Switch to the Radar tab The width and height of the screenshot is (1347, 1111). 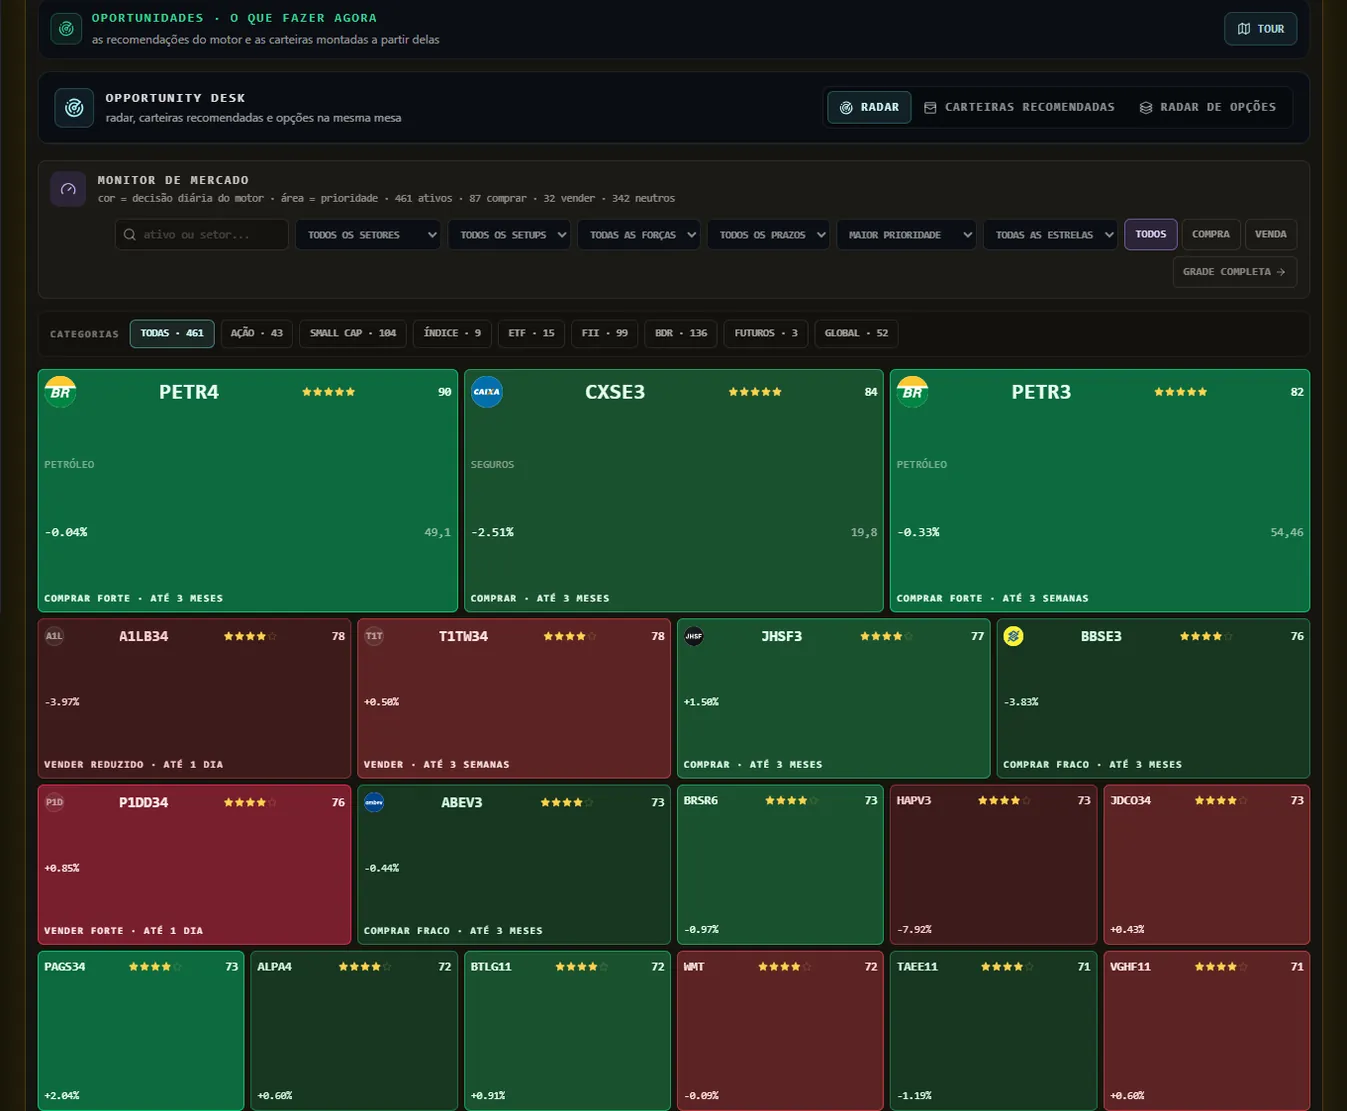pyautogui.click(x=869, y=107)
